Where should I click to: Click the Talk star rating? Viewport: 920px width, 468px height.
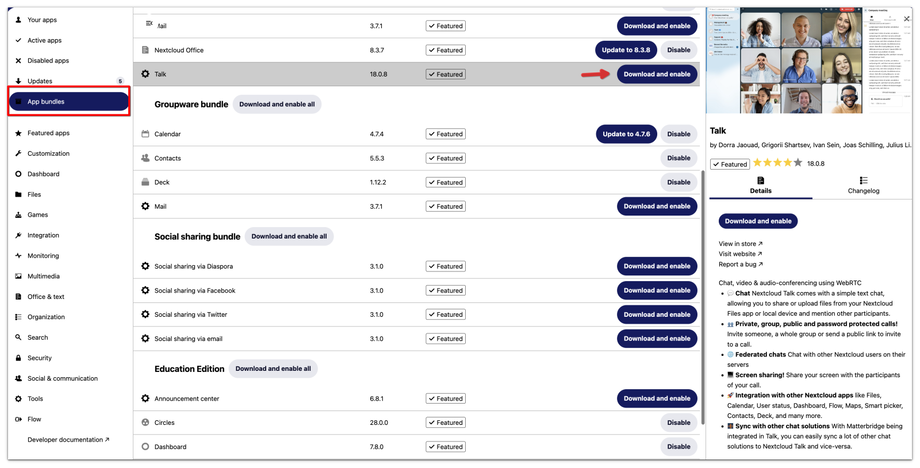pos(777,164)
